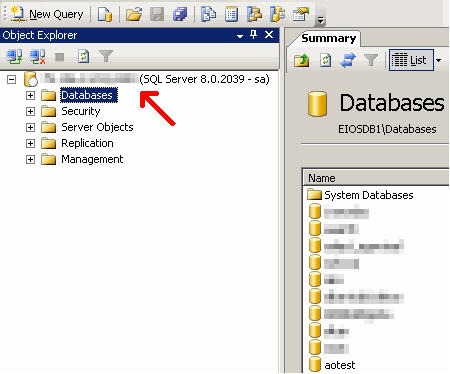
Task: Click the Save All icon
Action: (x=180, y=14)
